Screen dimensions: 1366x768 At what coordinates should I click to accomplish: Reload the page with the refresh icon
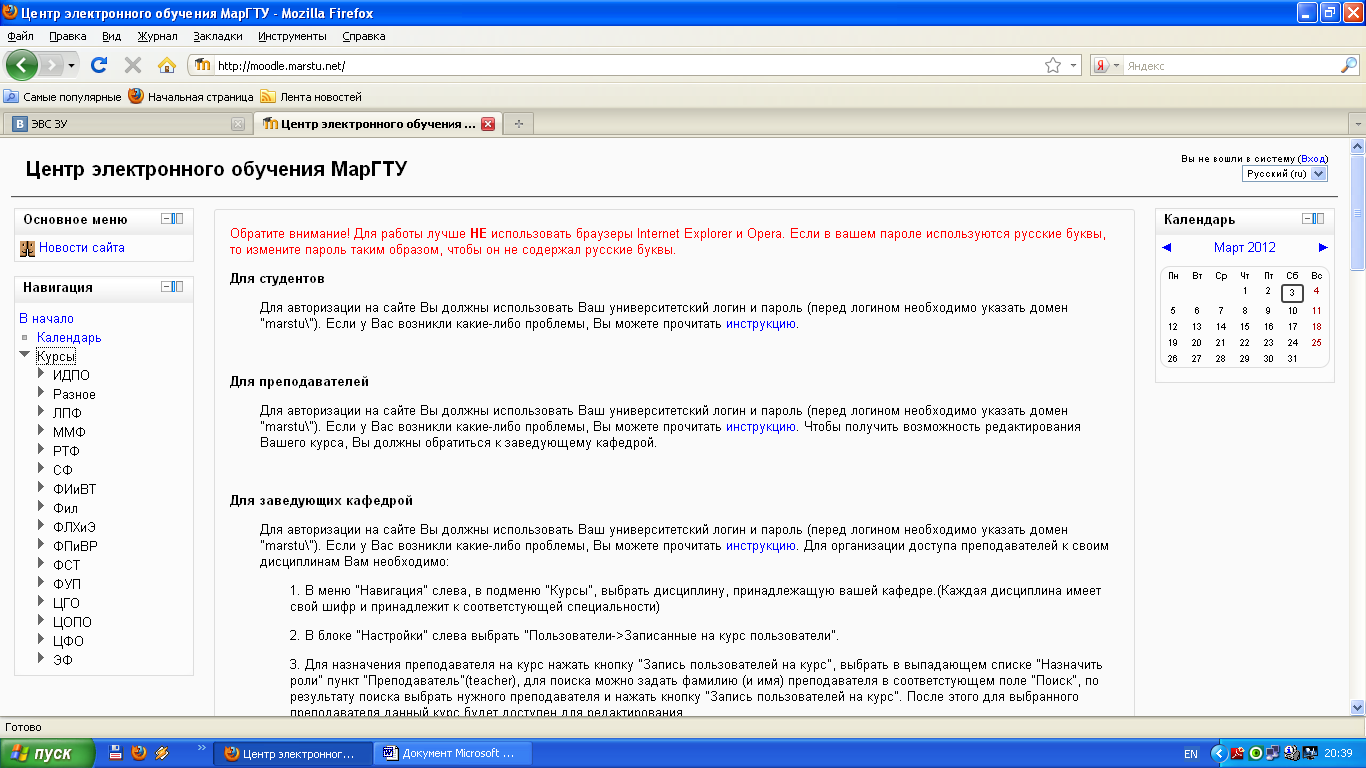point(99,65)
